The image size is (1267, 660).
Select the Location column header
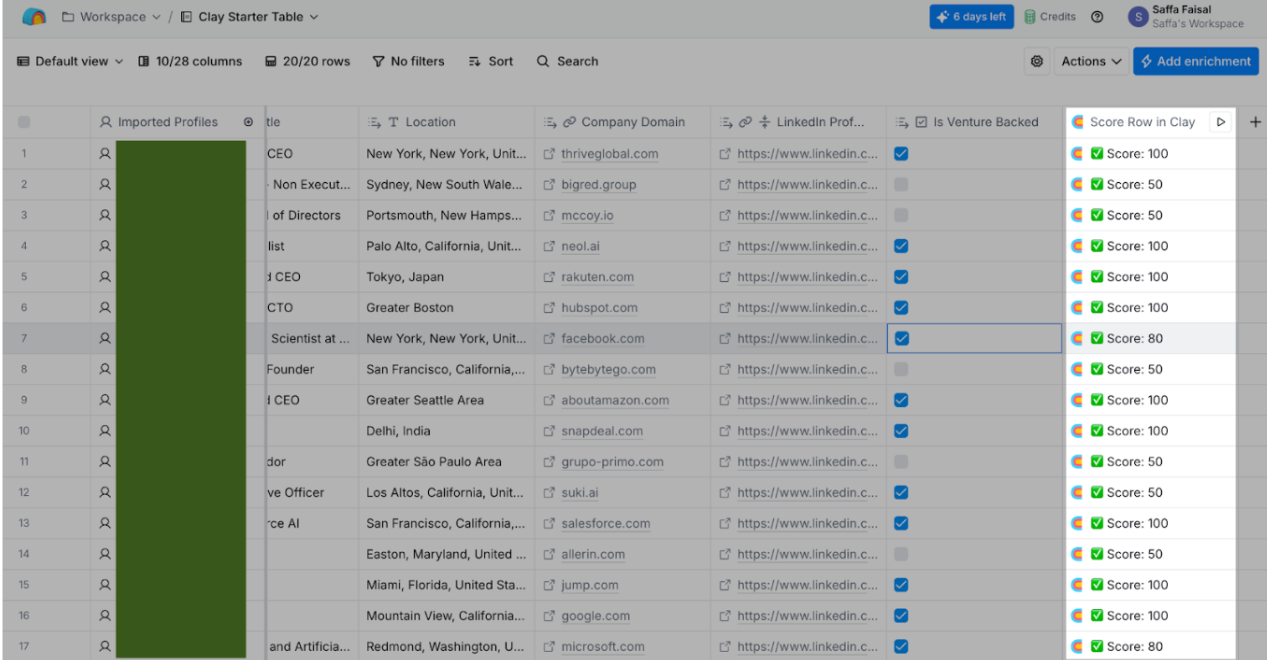coord(446,122)
